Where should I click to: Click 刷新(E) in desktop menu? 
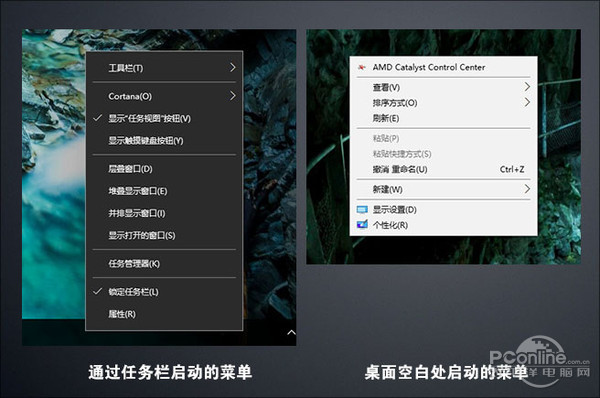[443, 118]
